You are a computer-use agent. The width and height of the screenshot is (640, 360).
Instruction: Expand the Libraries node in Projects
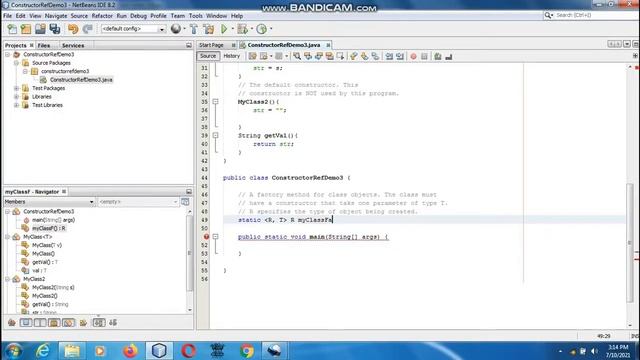click(16, 97)
